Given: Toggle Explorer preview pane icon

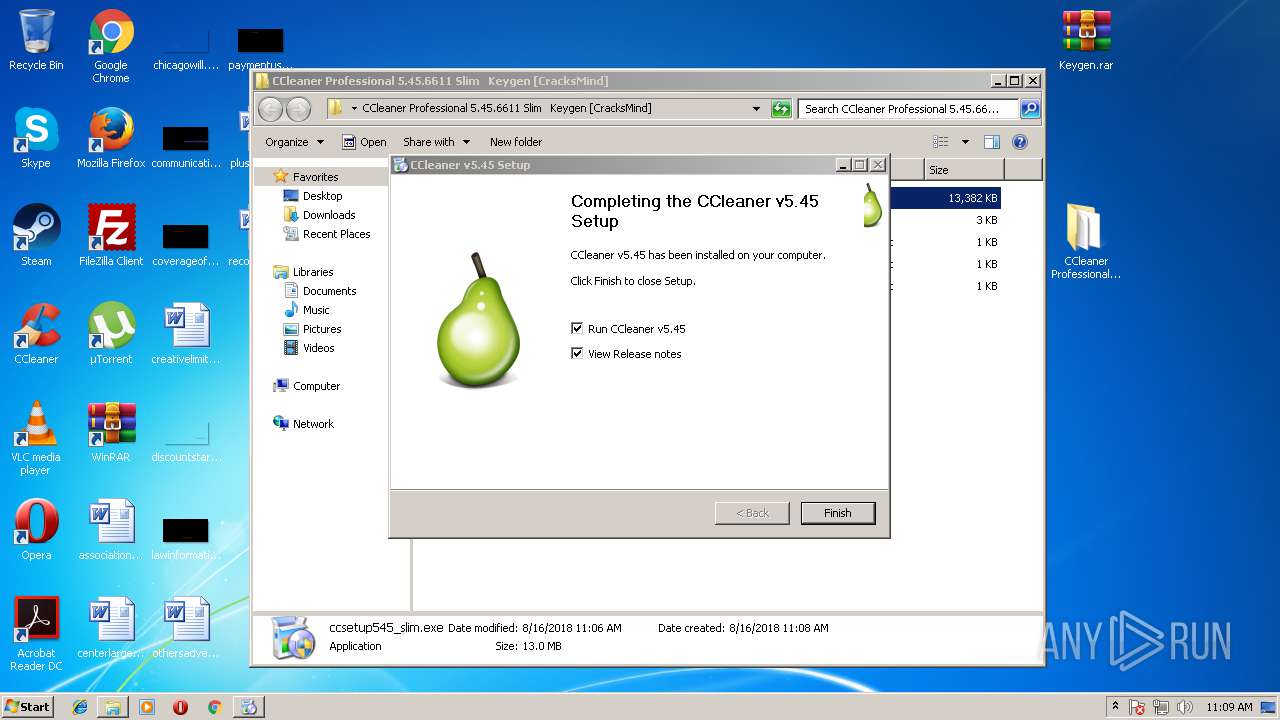Looking at the screenshot, I should (x=992, y=142).
